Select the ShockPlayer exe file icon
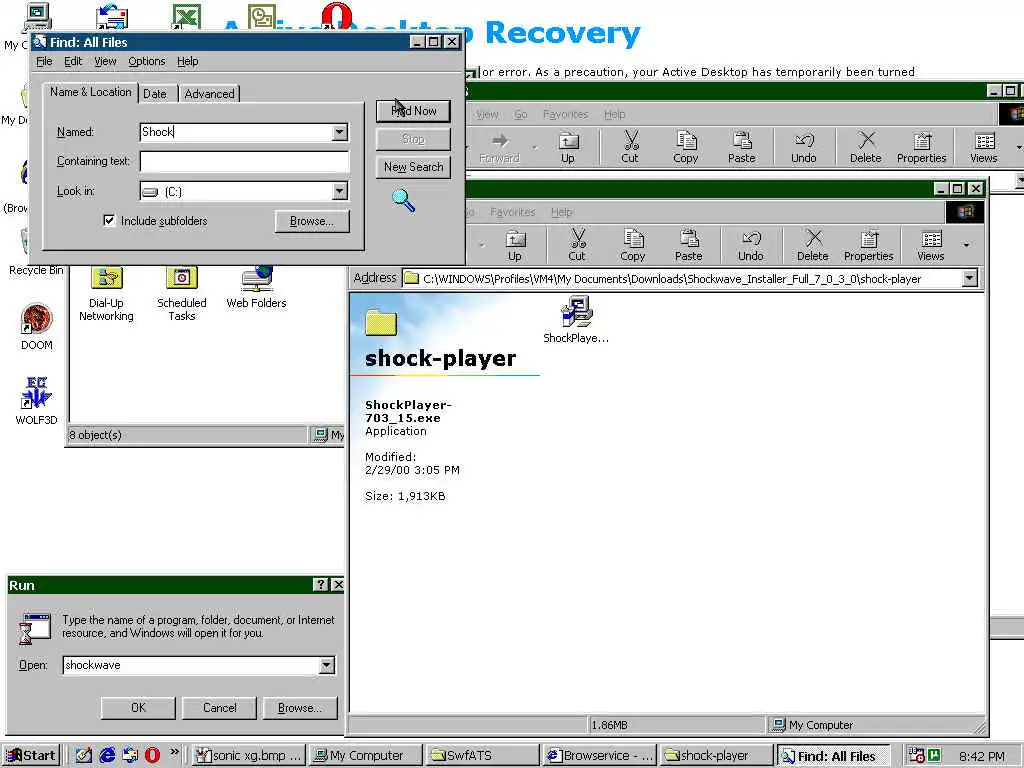Viewport: 1024px width, 768px height. [x=576, y=319]
